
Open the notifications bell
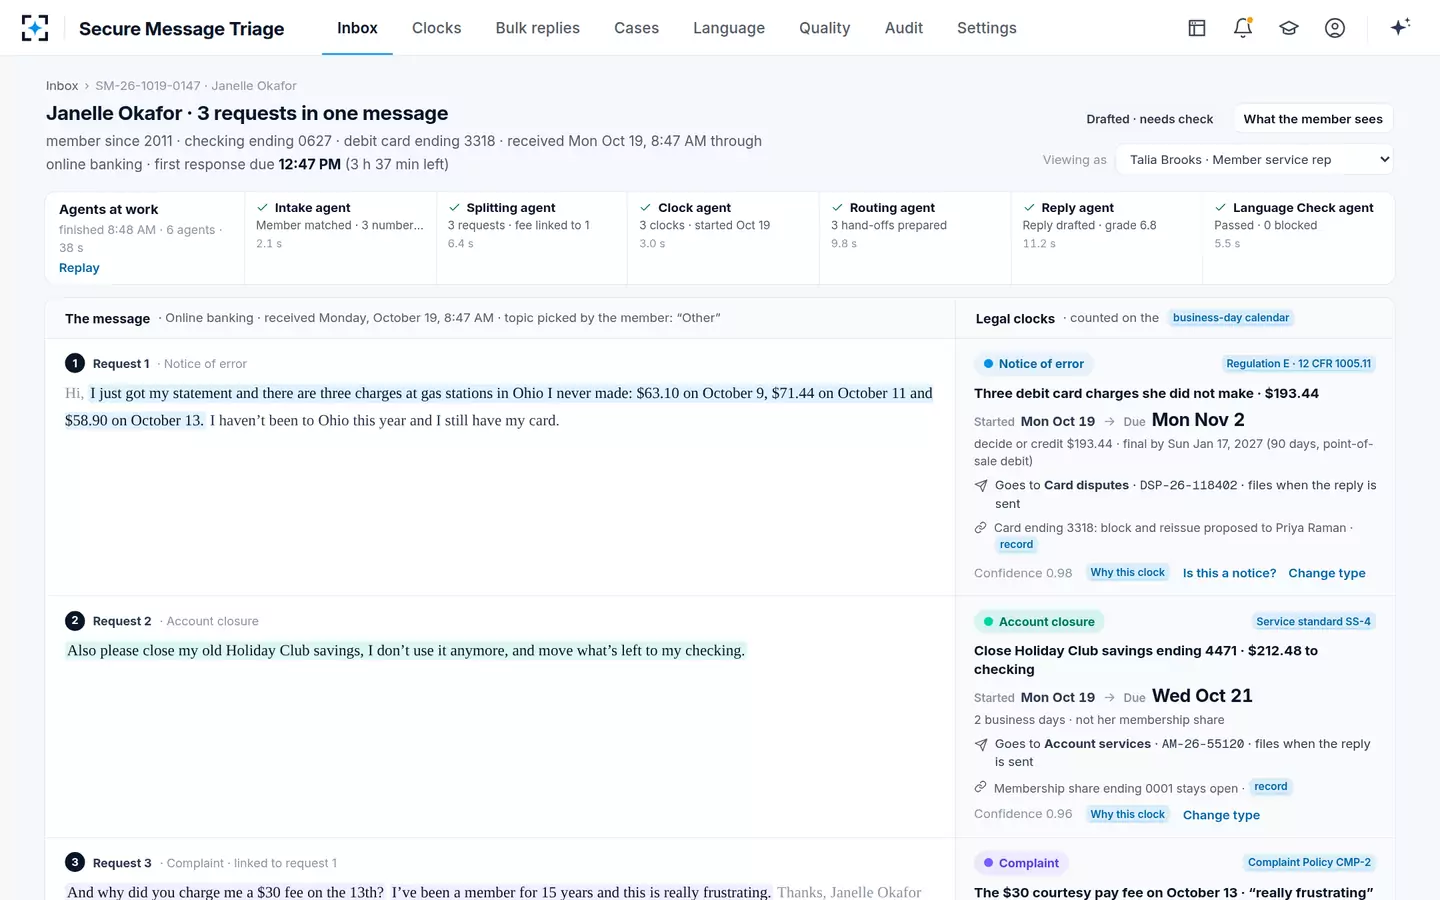[x=1243, y=28]
